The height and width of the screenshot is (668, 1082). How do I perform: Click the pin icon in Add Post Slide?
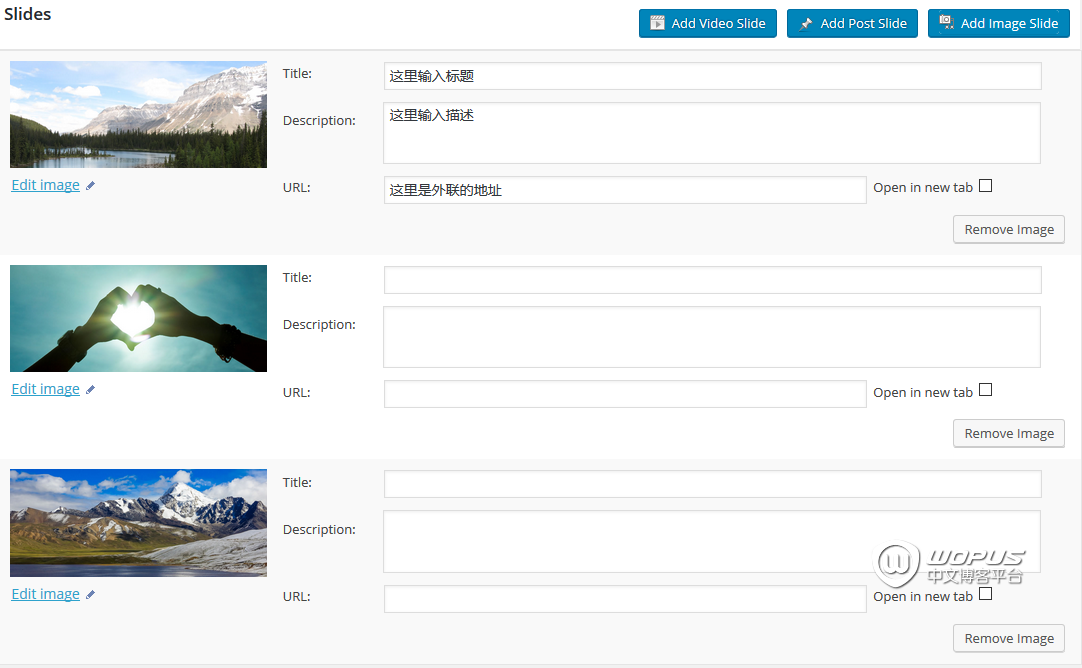pos(806,24)
